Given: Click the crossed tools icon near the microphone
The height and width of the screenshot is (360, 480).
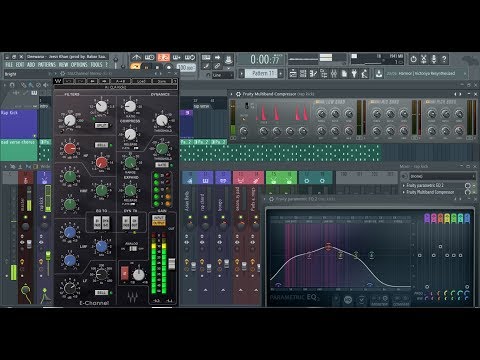Looking at the screenshot, I should pos(424,59).
